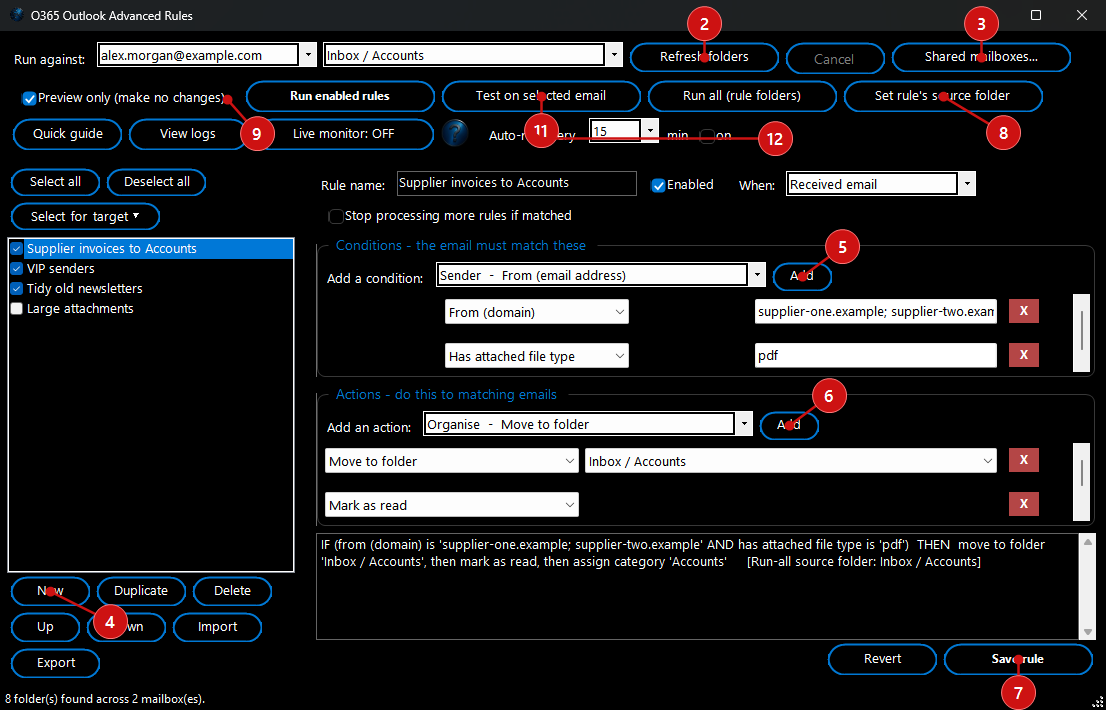This screenshot has width=1106, height=710.
Task: Open the Quick guide
Action: tap(68, 134)
